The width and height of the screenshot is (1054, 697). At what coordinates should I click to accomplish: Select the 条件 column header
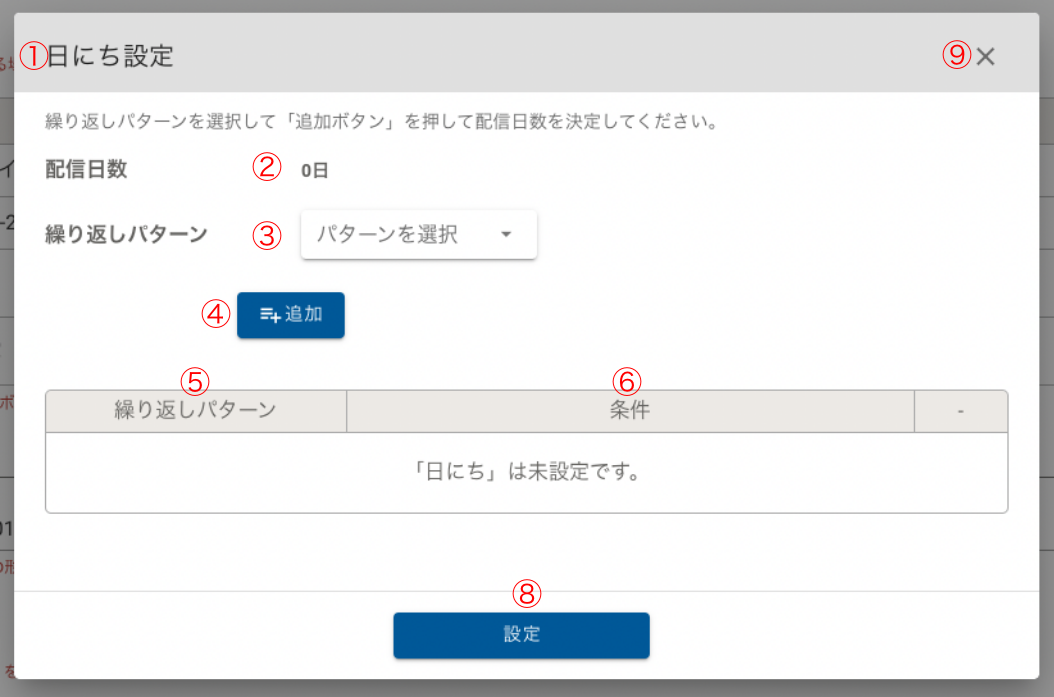(x=630, y=411)
